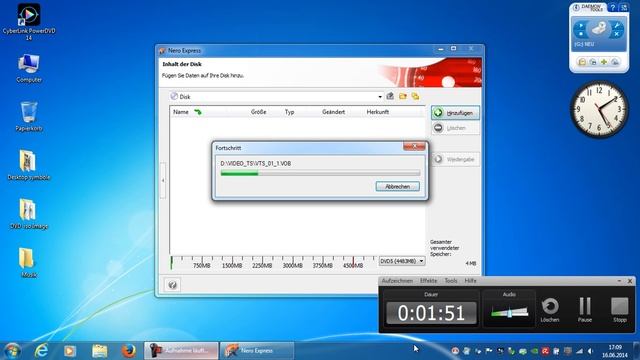Sort by the Typ column header
640x360 pixels.
[x=289, y=112]
